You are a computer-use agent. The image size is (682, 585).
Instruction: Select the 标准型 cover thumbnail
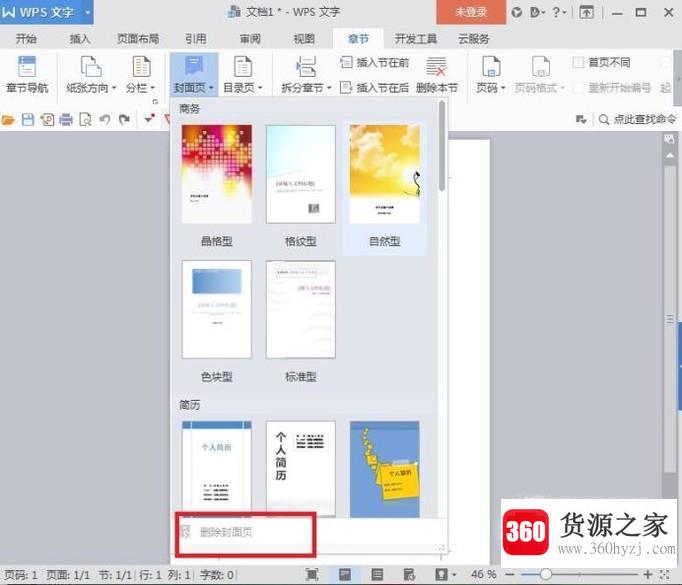pyautogui.click(x=301, y=309)
